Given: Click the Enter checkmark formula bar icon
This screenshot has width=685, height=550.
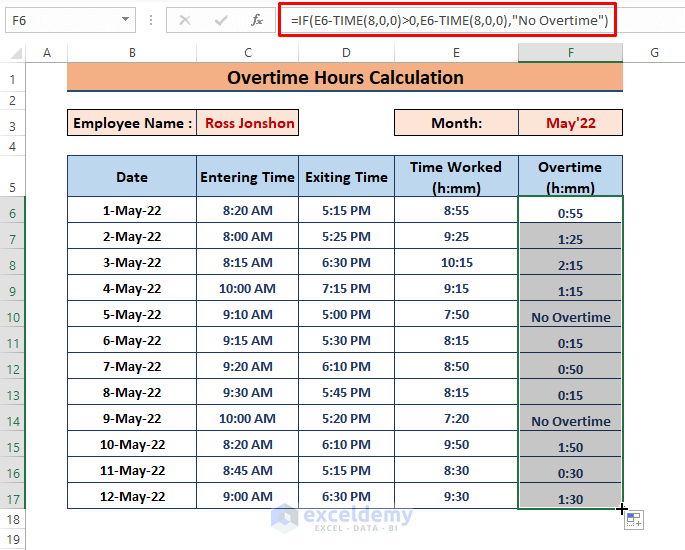Looking at the screenshot, I should click(x=221, y=20).
